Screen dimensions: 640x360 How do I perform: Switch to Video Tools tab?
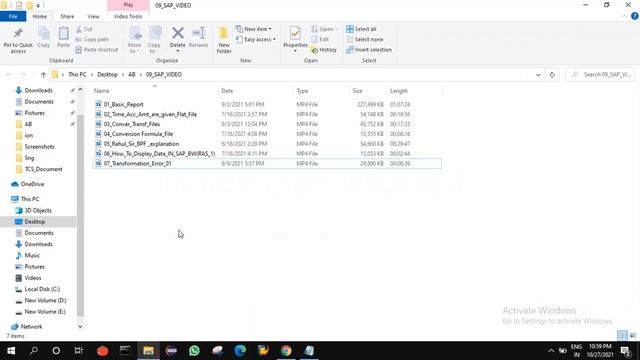[x=128, y=16]
